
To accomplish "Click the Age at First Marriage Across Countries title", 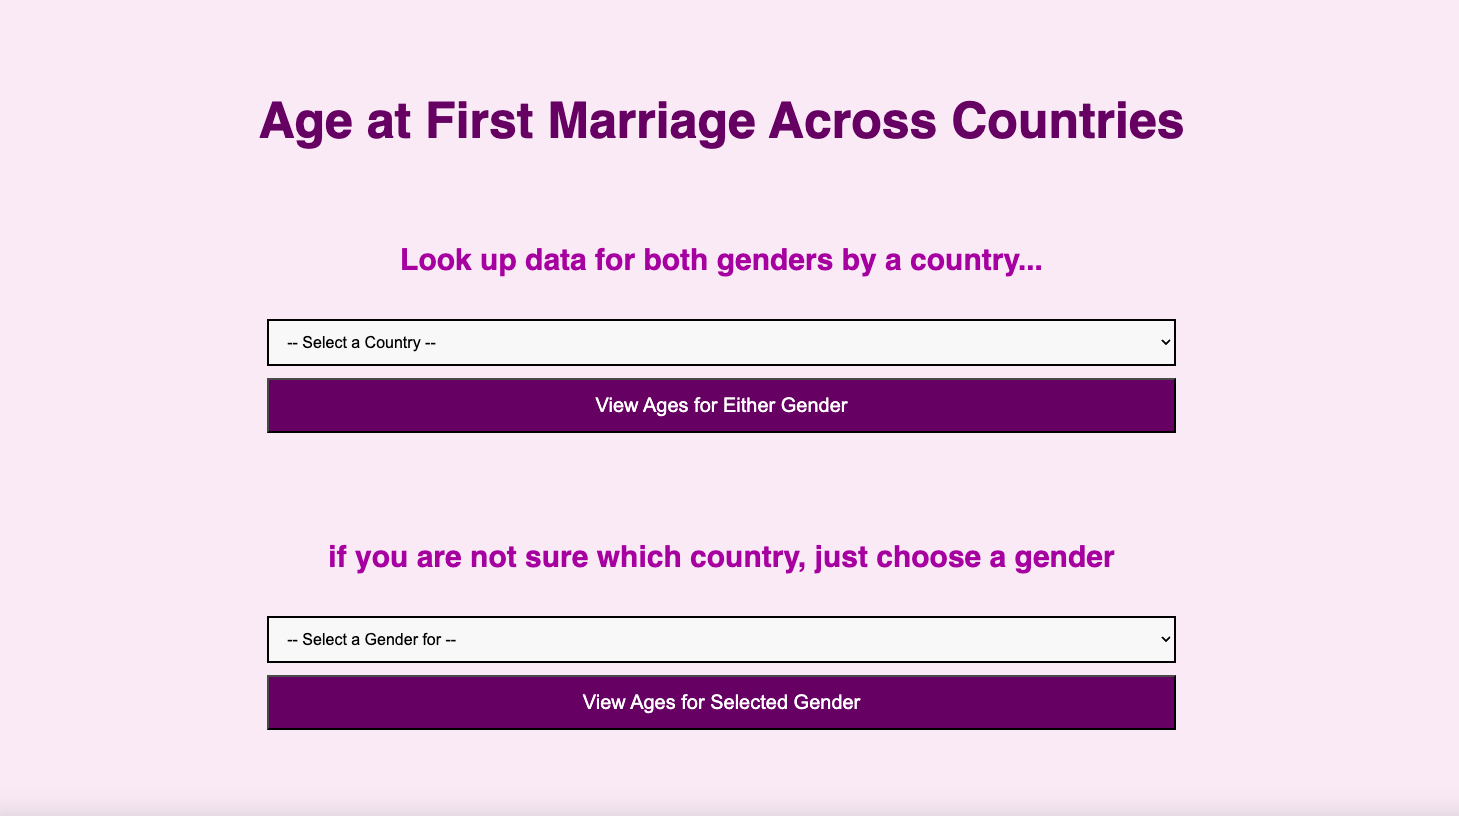I will click(721, 121).
